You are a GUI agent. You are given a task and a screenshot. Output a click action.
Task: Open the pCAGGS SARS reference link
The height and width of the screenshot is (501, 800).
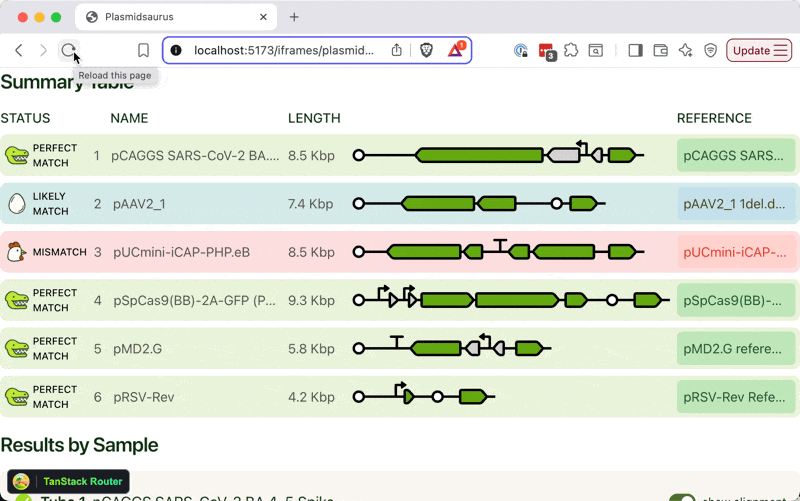[735, 156]
